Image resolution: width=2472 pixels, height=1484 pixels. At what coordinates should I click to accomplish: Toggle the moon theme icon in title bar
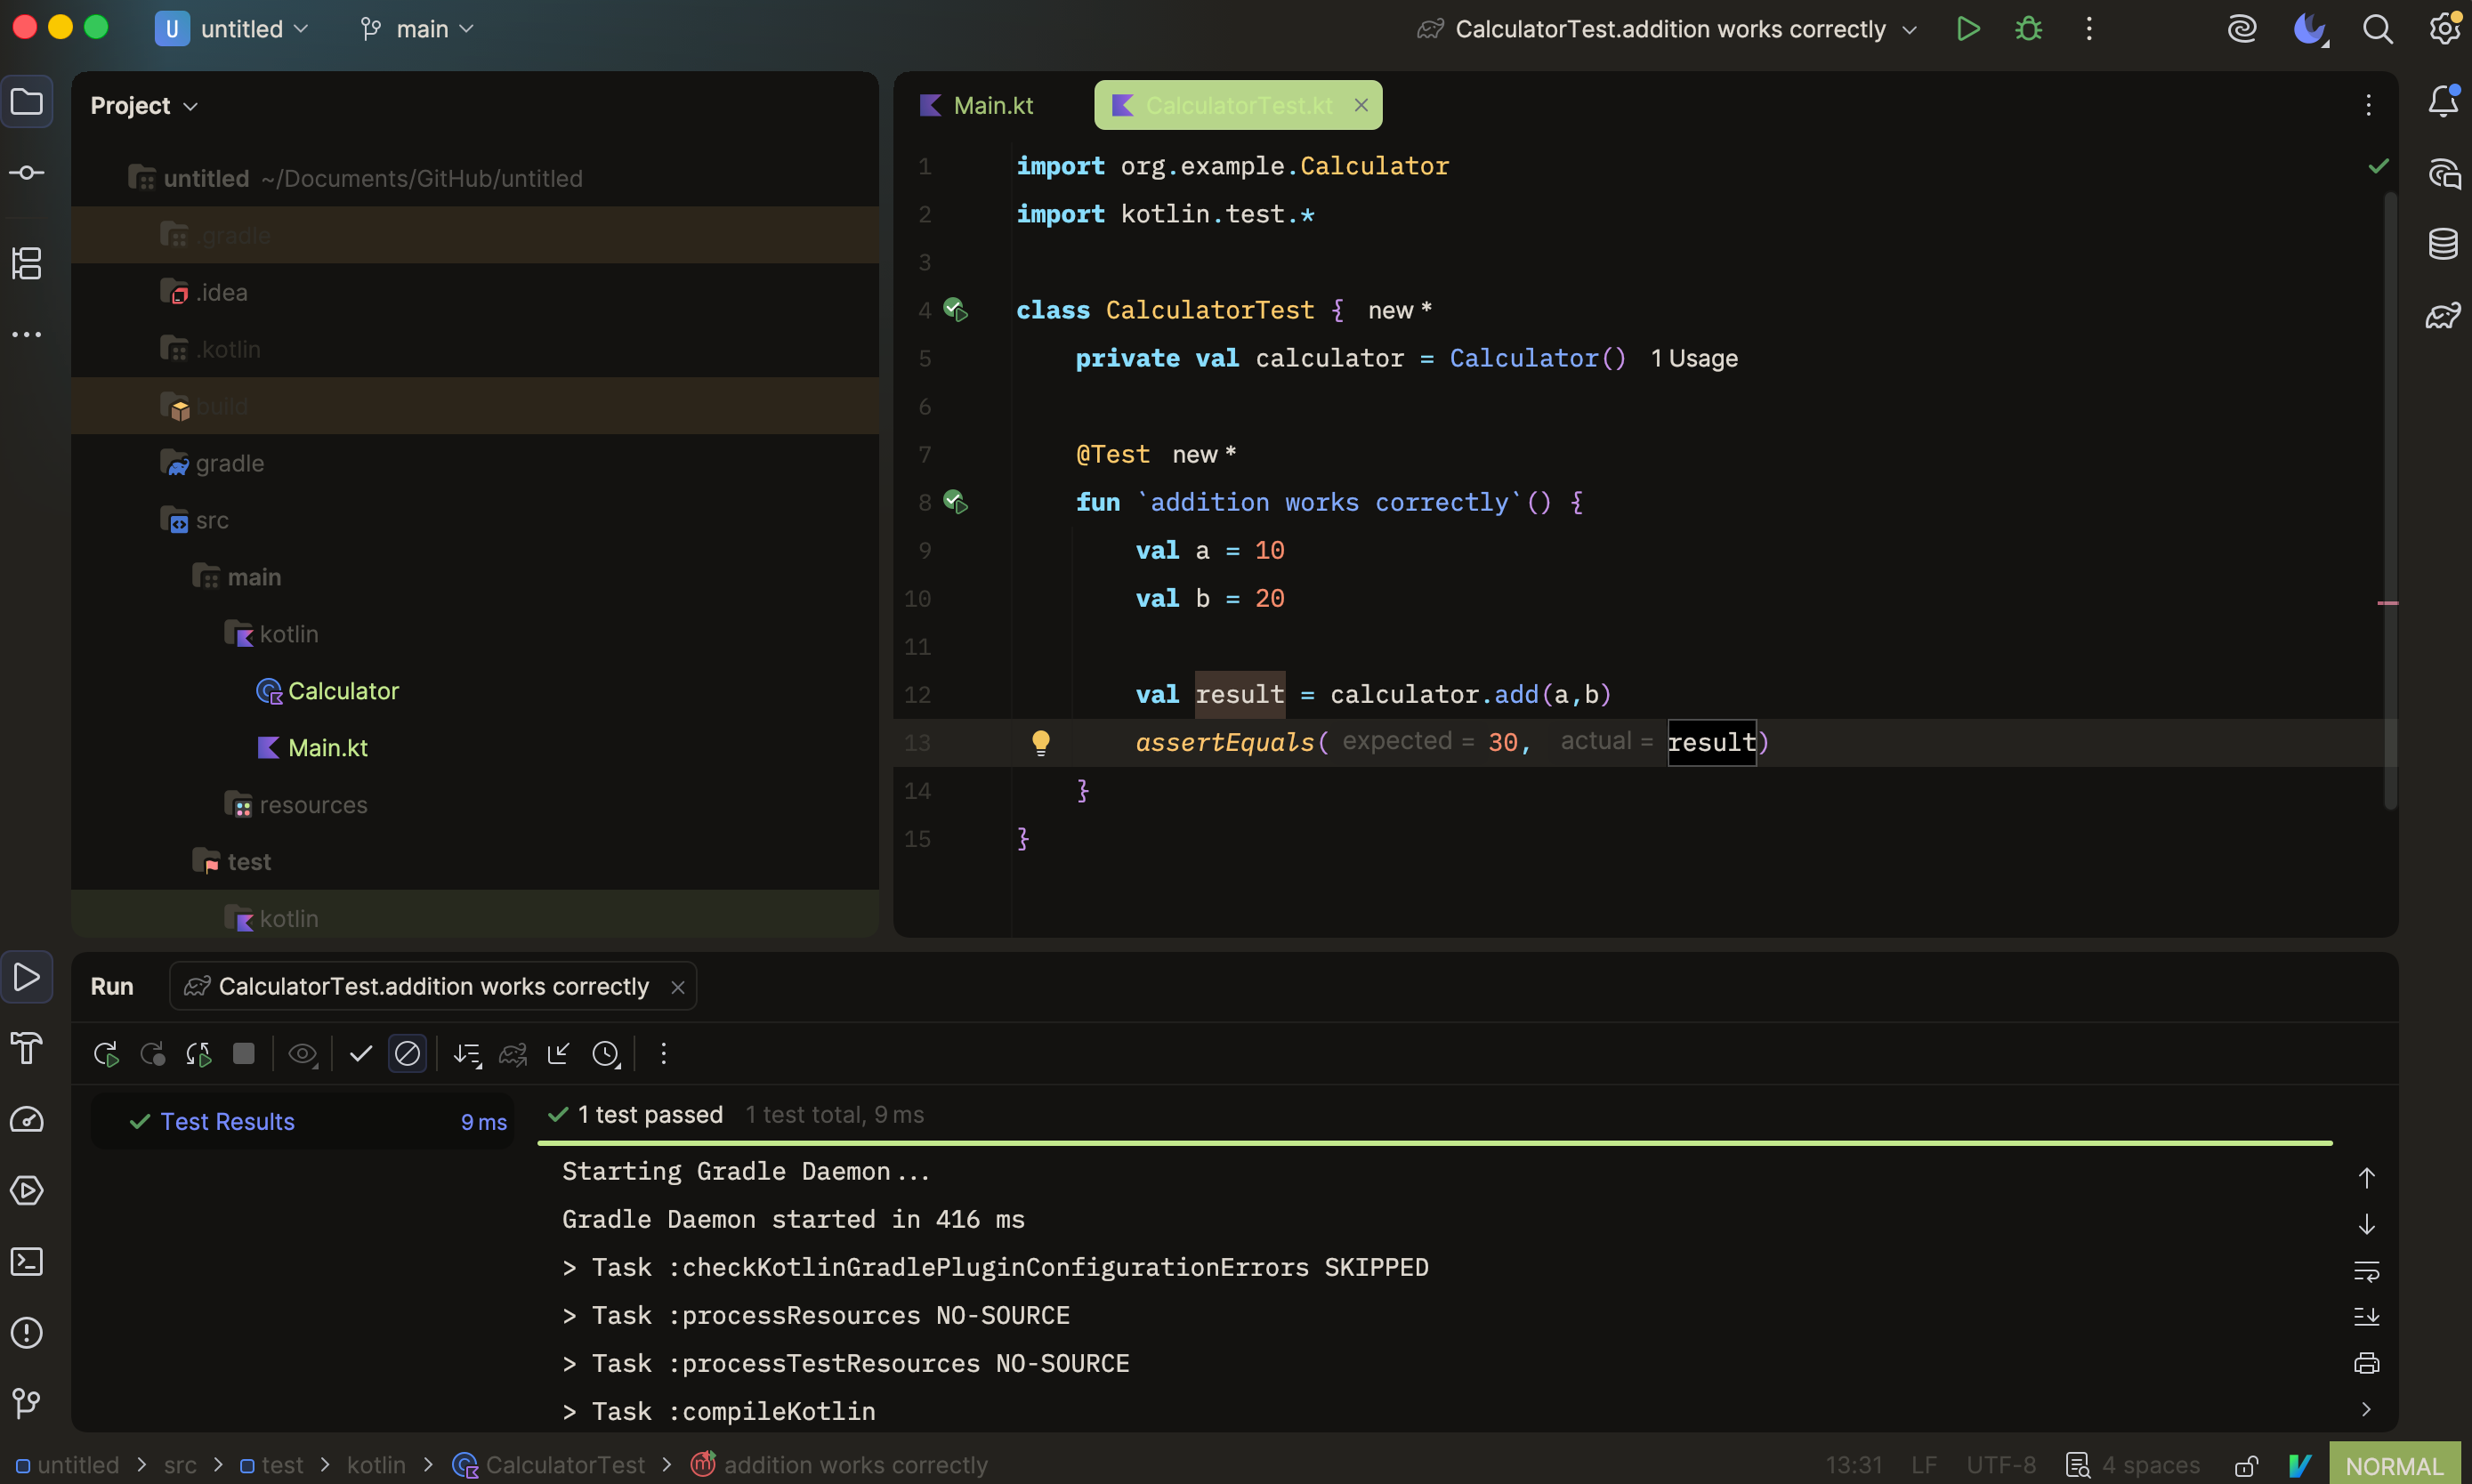tap(2310, 29)
